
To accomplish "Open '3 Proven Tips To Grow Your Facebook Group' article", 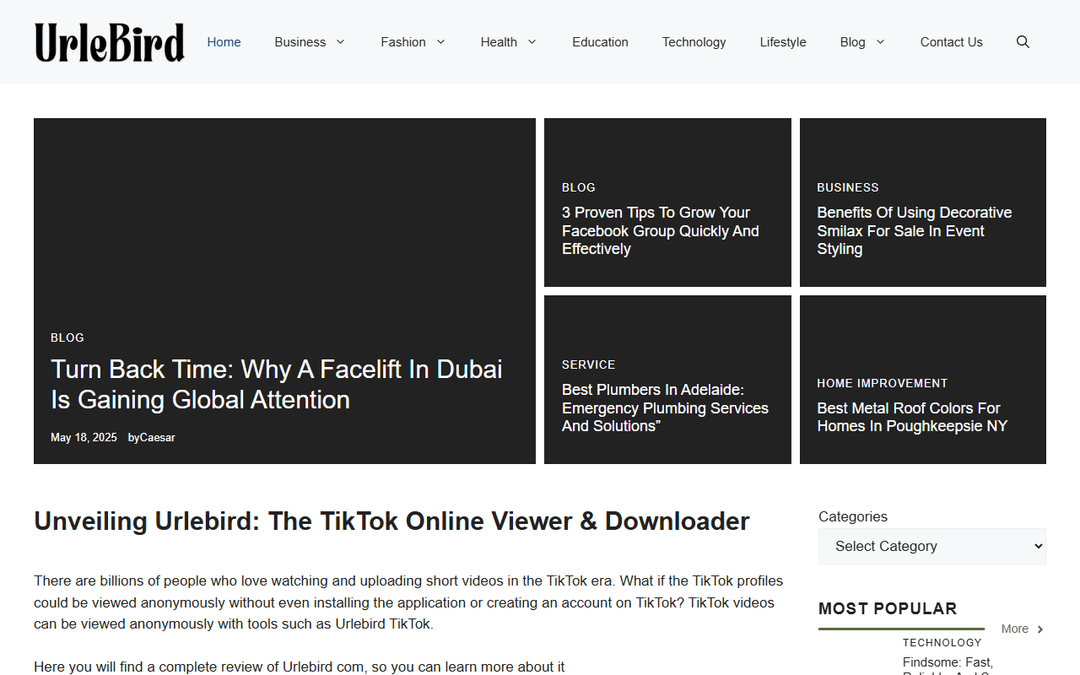I will (x=660, y=231).
